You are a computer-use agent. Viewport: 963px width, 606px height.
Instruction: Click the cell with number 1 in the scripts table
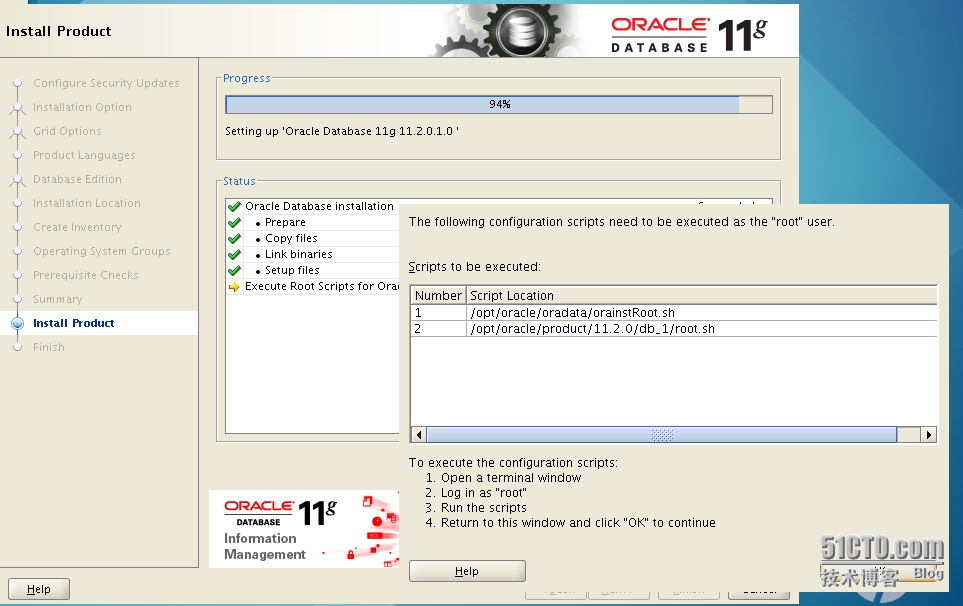point(439,313)
